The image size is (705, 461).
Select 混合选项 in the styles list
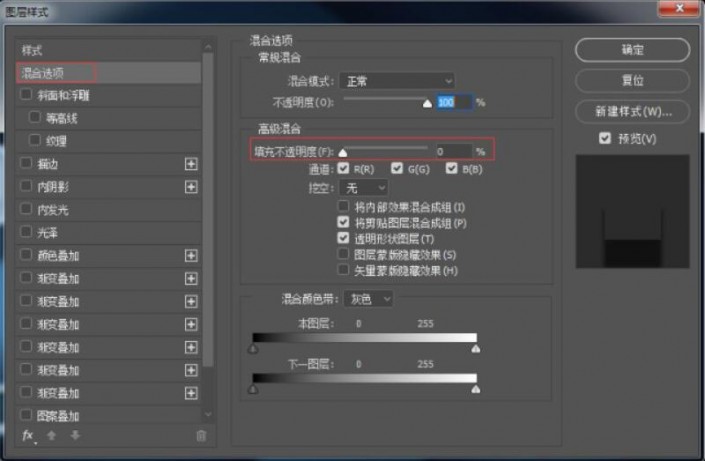(108, 73)
